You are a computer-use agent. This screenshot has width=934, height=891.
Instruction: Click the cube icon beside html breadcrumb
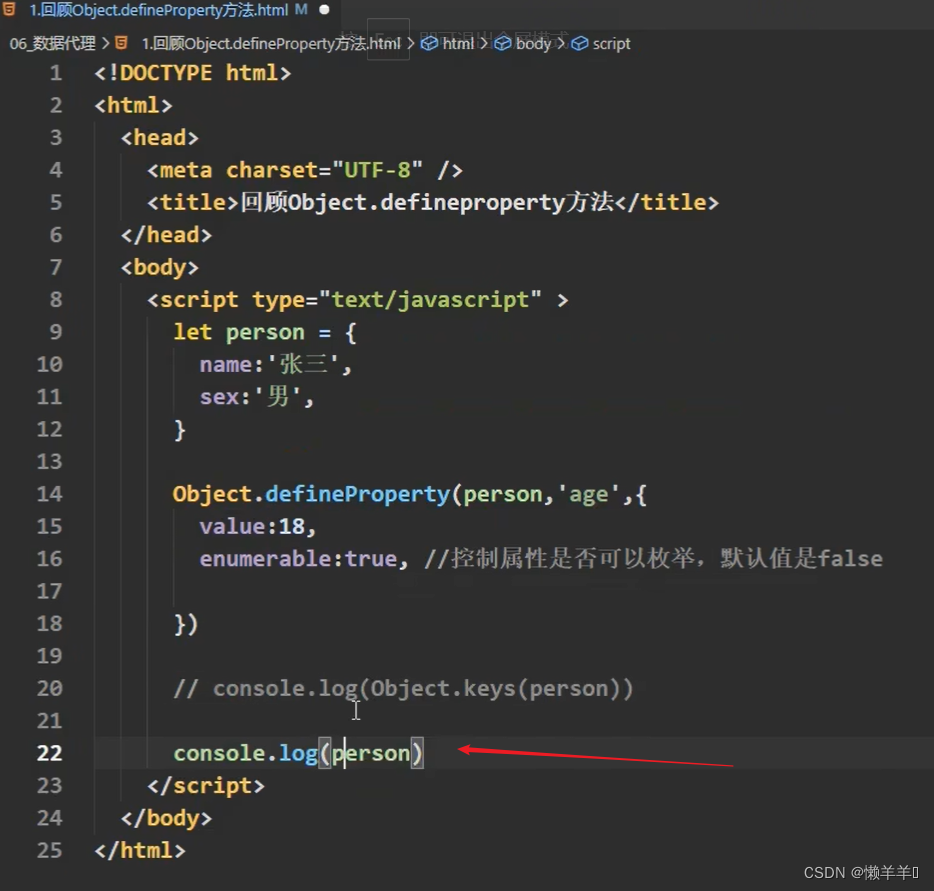pyautogui.click(x=429, y=43)
